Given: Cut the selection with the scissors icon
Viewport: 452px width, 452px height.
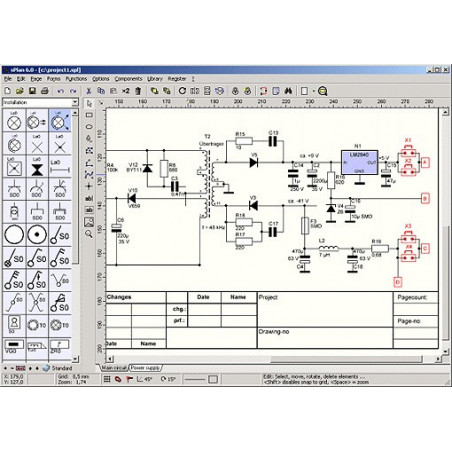Looking at the screenshot, I should point(89,91).
